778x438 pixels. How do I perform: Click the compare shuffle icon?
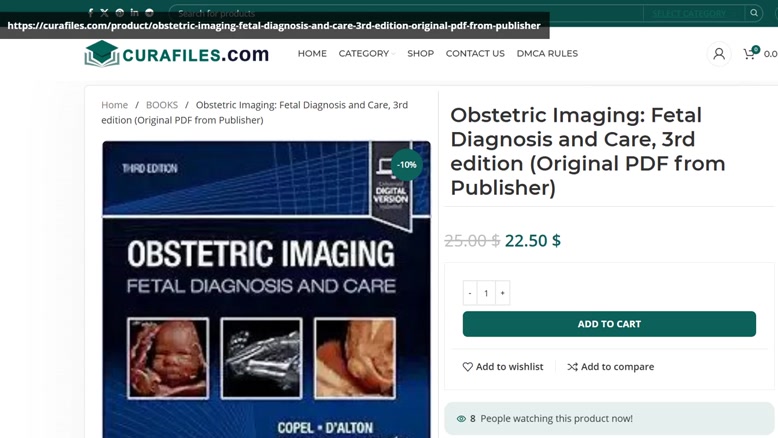[573, 367]
